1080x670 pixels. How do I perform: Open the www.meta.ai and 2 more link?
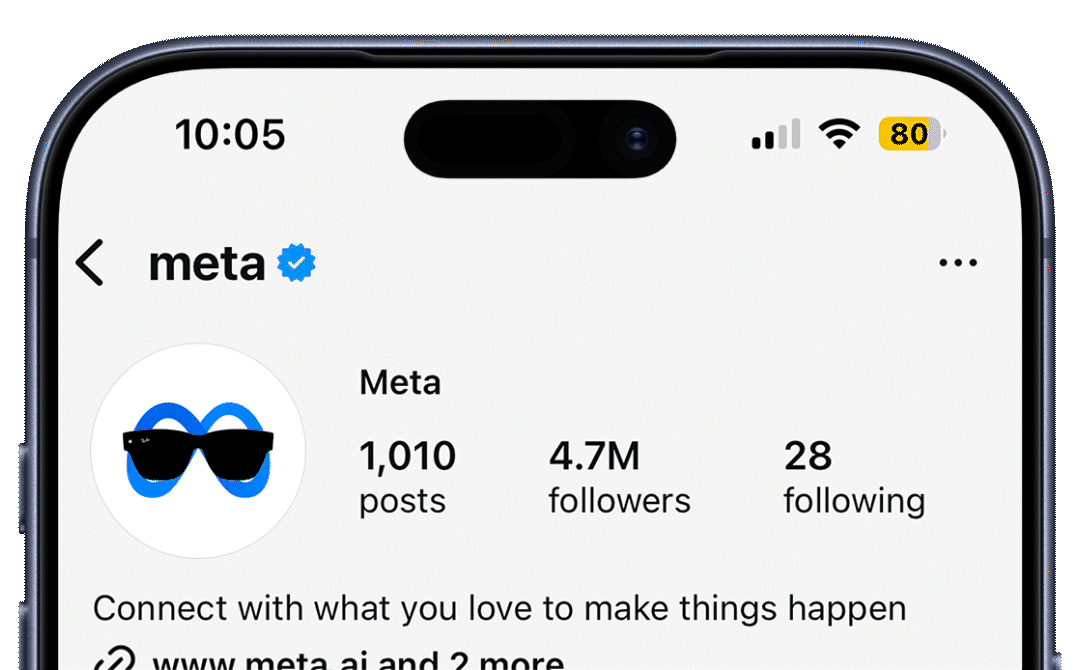coord(358,661)
